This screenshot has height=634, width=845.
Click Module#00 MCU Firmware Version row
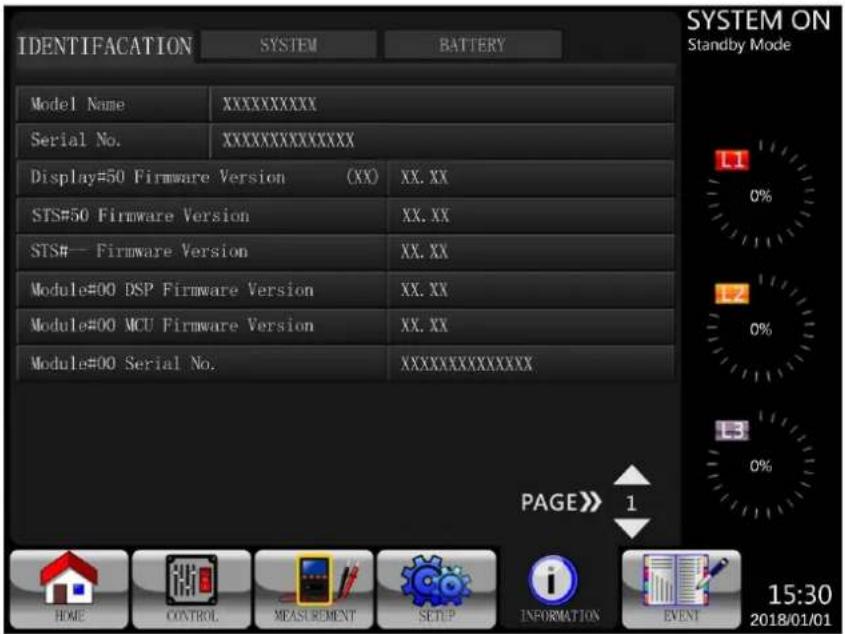[x=345, y=326]
